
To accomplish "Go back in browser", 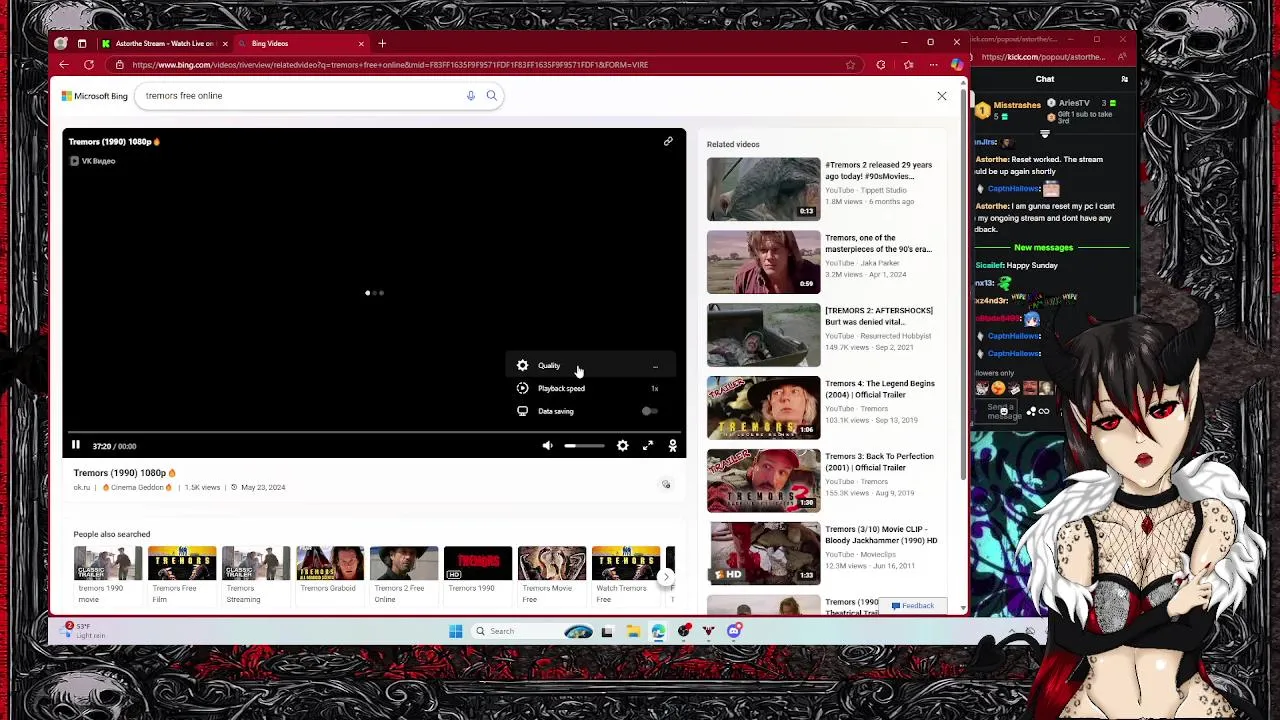I will coord(64,65).
